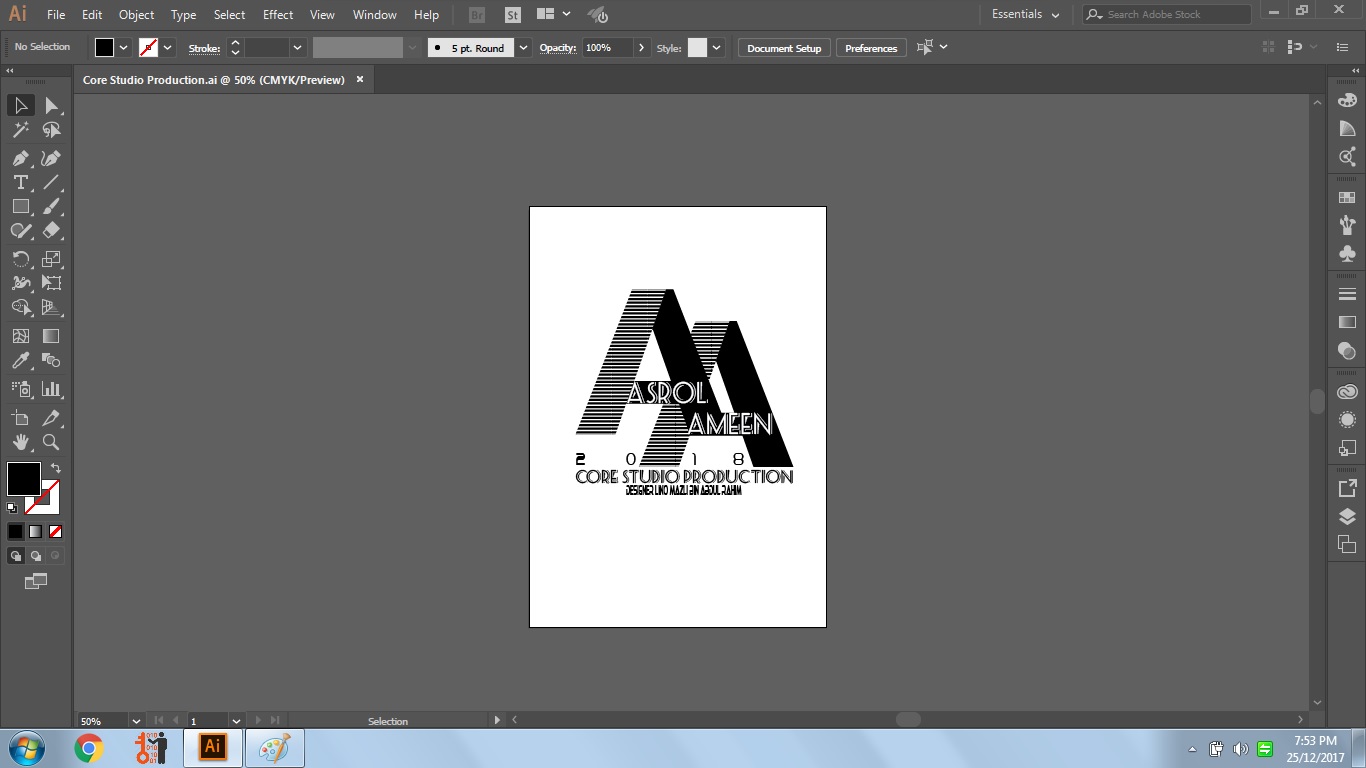Image resolution: width=1366 pixels, height=768 pixels.
Task: Swap fill and stroke colors
Action: click(56, 468)
